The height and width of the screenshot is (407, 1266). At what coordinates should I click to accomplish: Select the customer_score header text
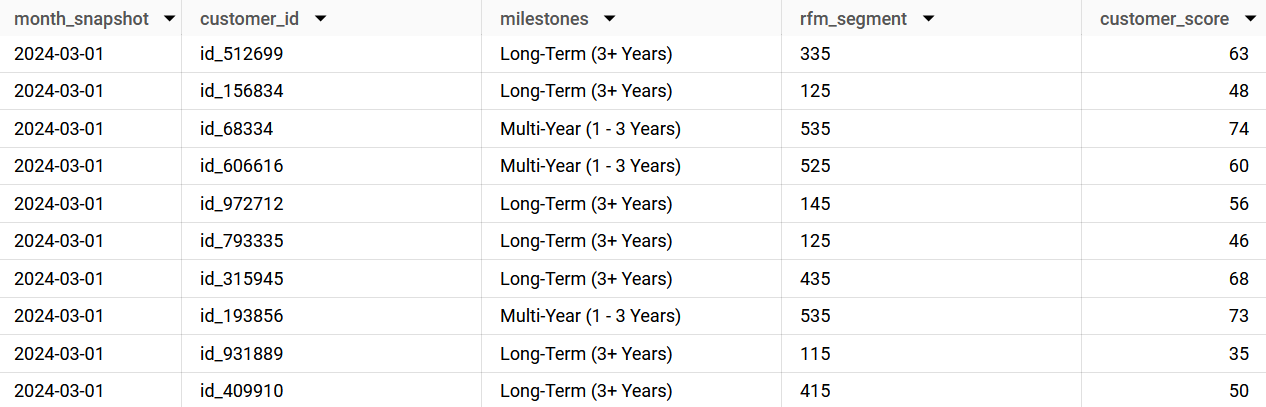[1164, 19]
